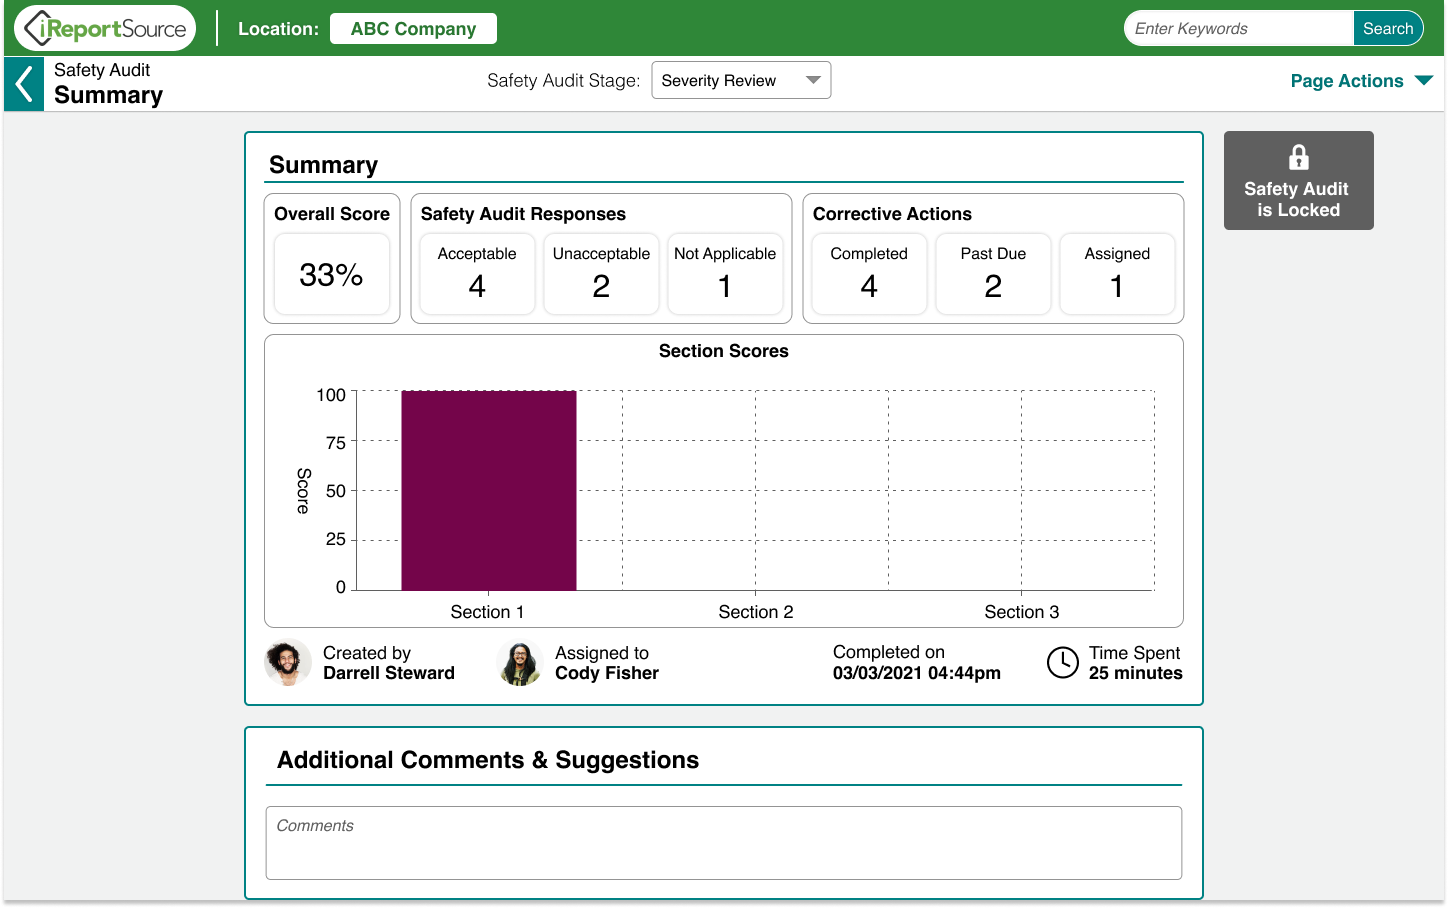Click the lock icon in Safety Audit is Locked
Image resolution: width=1448 pixels, height=908 pixels.
click(1298, 157)
